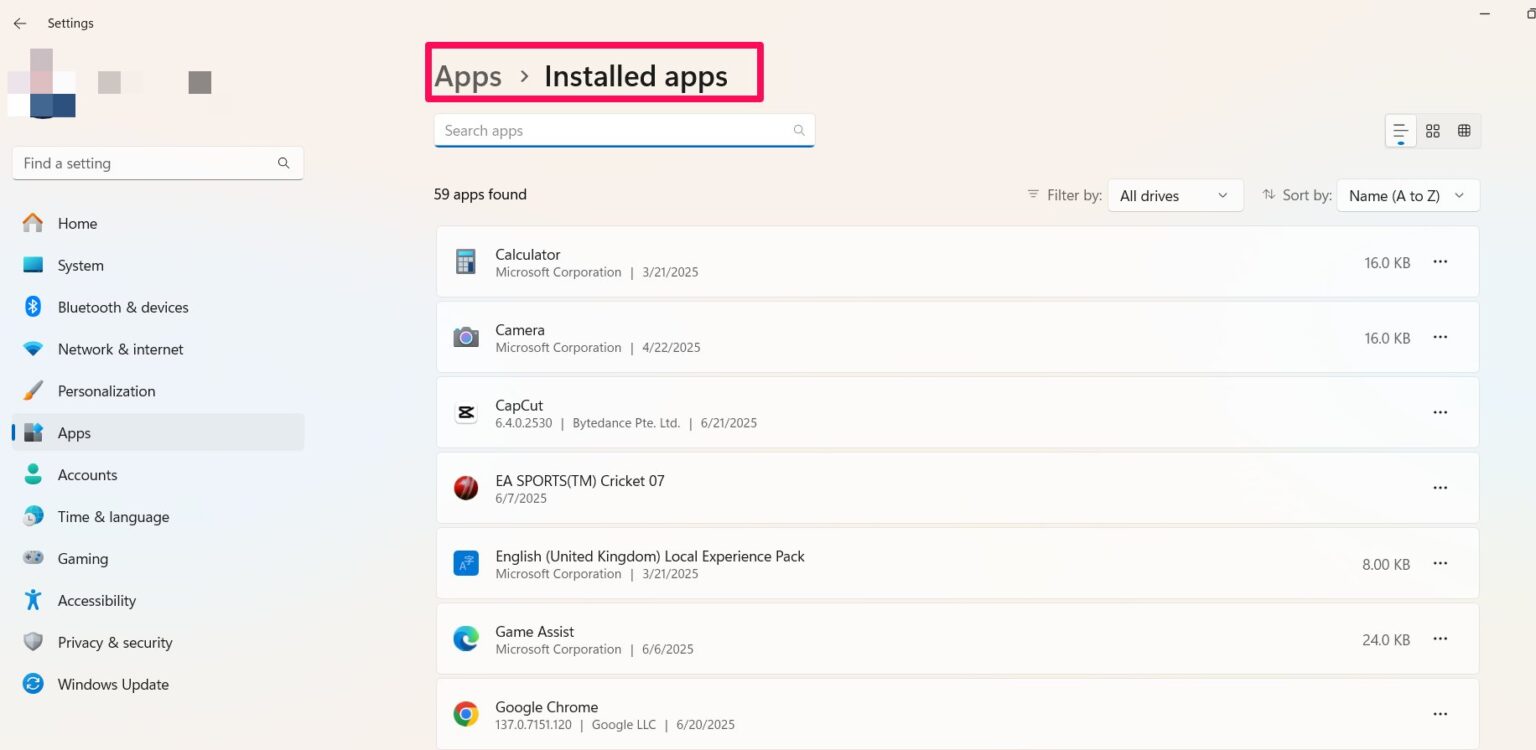The image size is (1536, 750).
Task: Open the options menu for Google Chrome
Action: [1440, 712]
